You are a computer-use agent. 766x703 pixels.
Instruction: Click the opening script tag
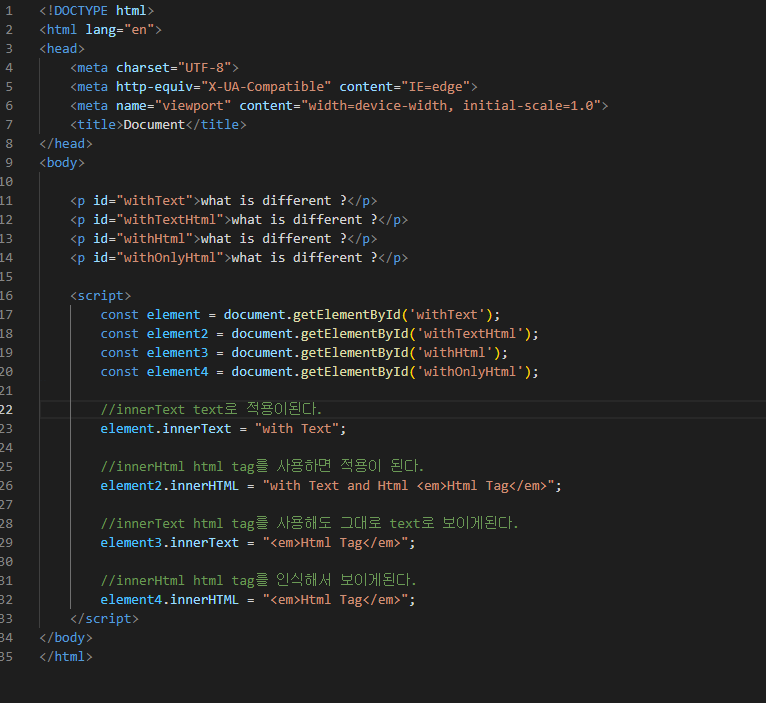[x=101, y=296]
